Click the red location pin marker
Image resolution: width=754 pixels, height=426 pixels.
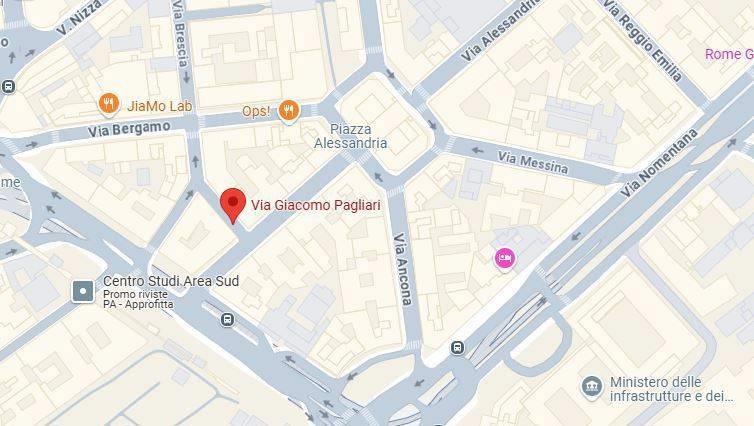(233, 205)
